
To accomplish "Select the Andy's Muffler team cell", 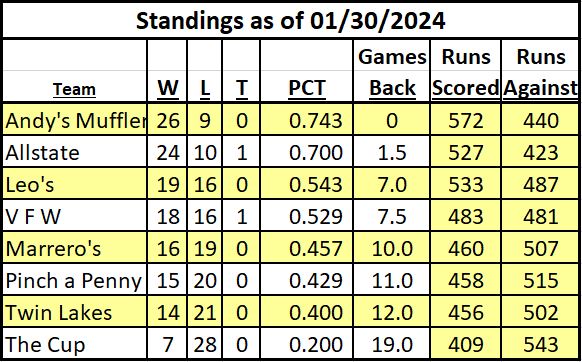I will click(x=75, y=120).
